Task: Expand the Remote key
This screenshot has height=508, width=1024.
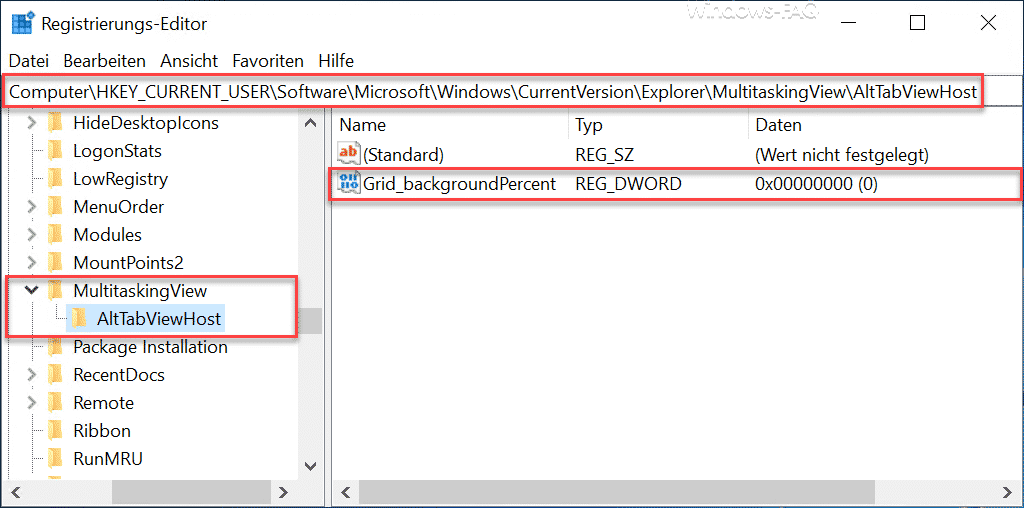Action: coord(31,403)
